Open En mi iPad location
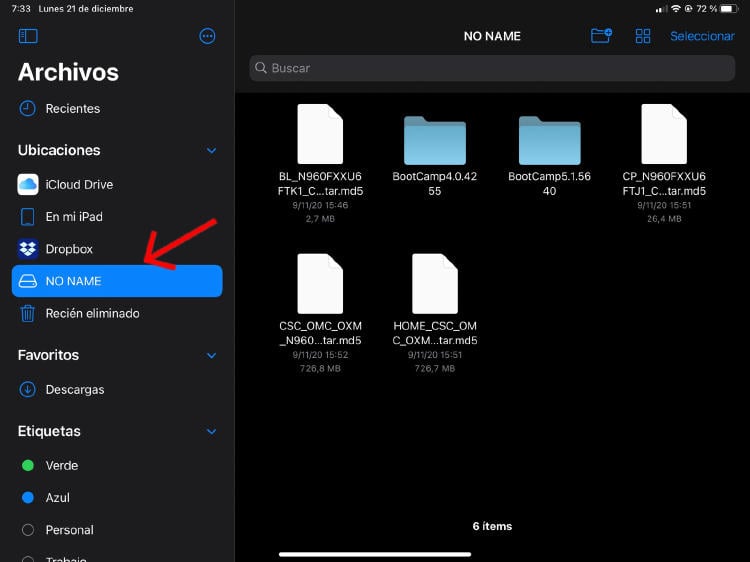 tap(73, 217)
